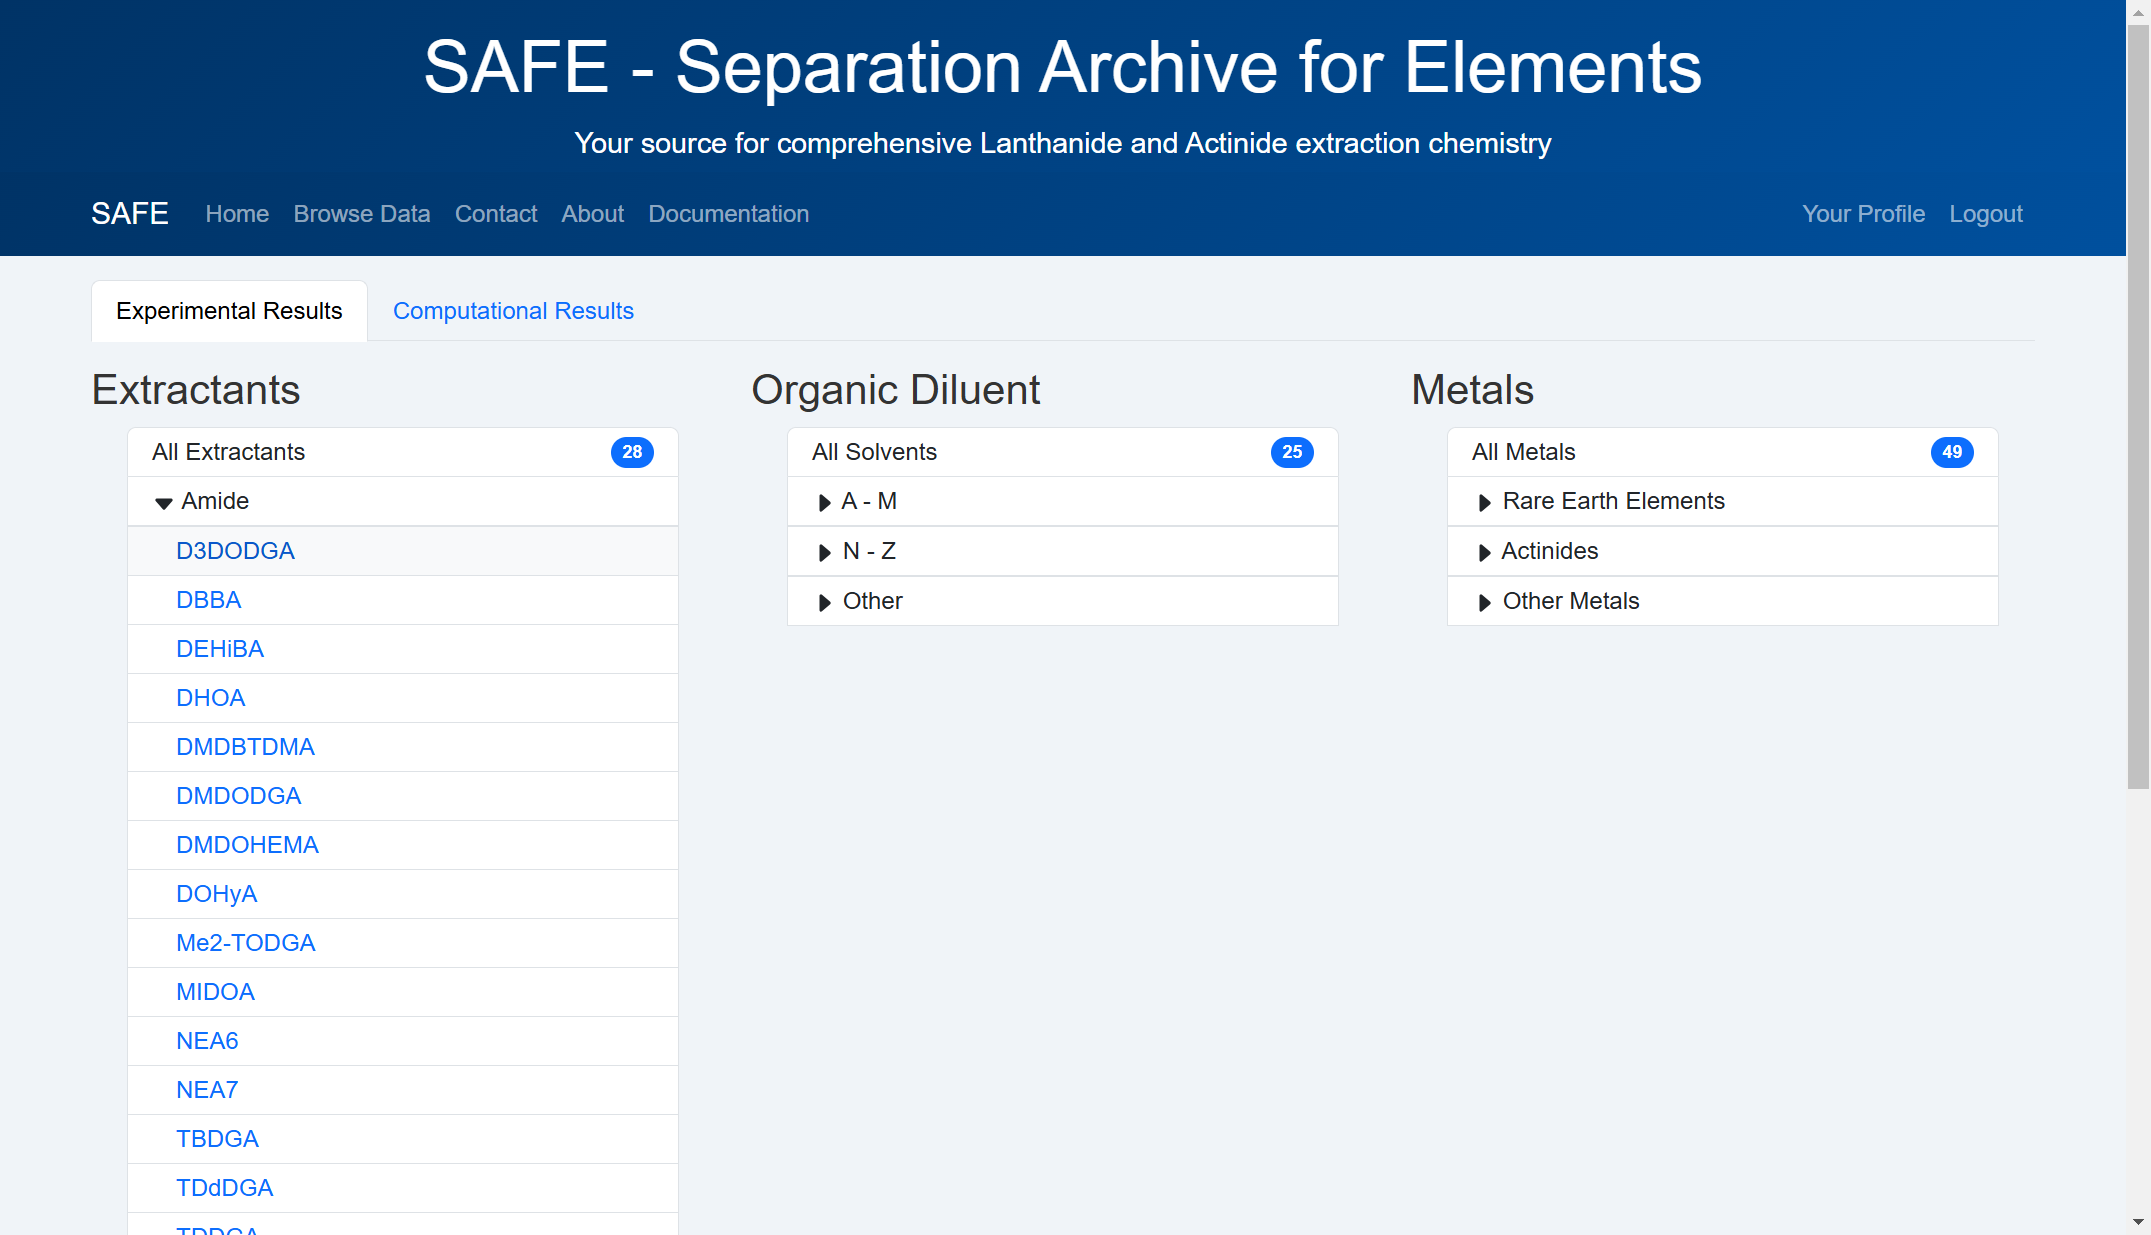
Task: Expand the Other solvents group
Action: point(1062,601)
